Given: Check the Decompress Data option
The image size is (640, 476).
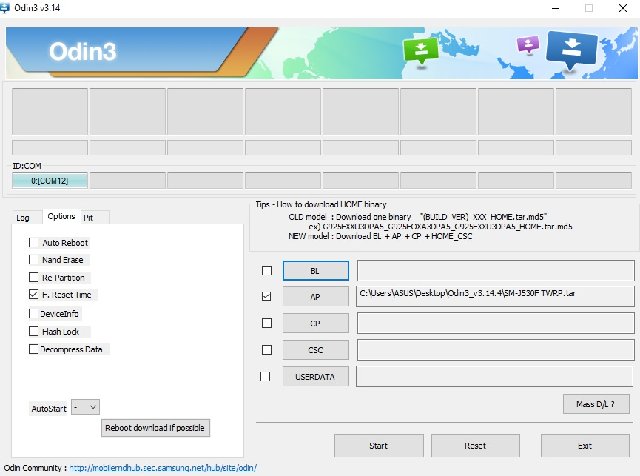Looking at the screenshot, I should 33,349.
